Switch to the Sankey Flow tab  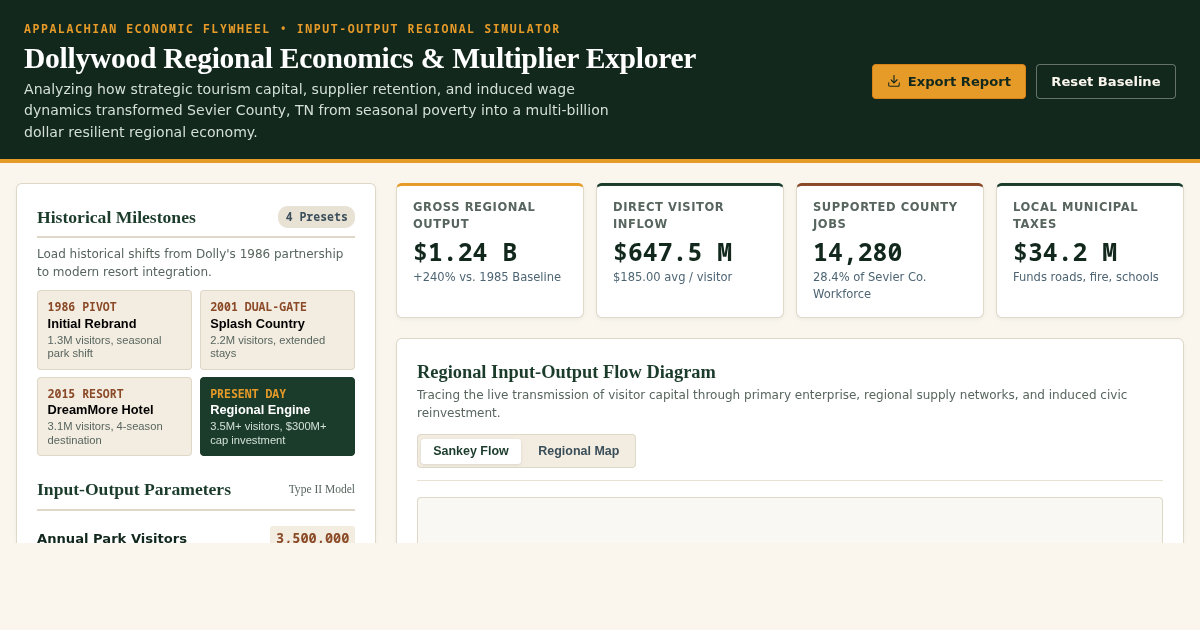tap(471, 451)
